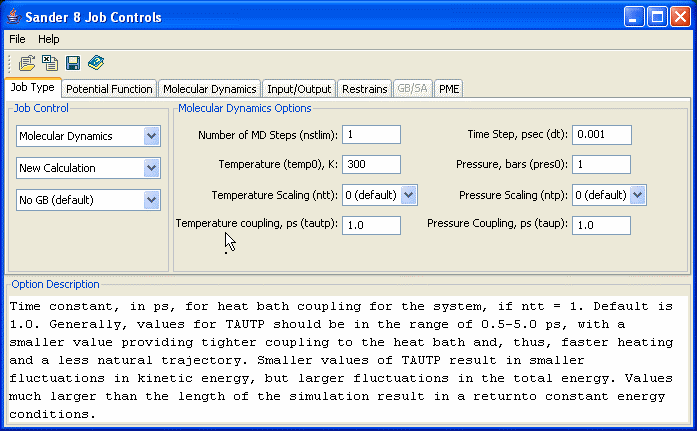Open the Pressure Scaling (ntp) dropdown
This screenshot has width=697, height=431.
pos(637,195)
